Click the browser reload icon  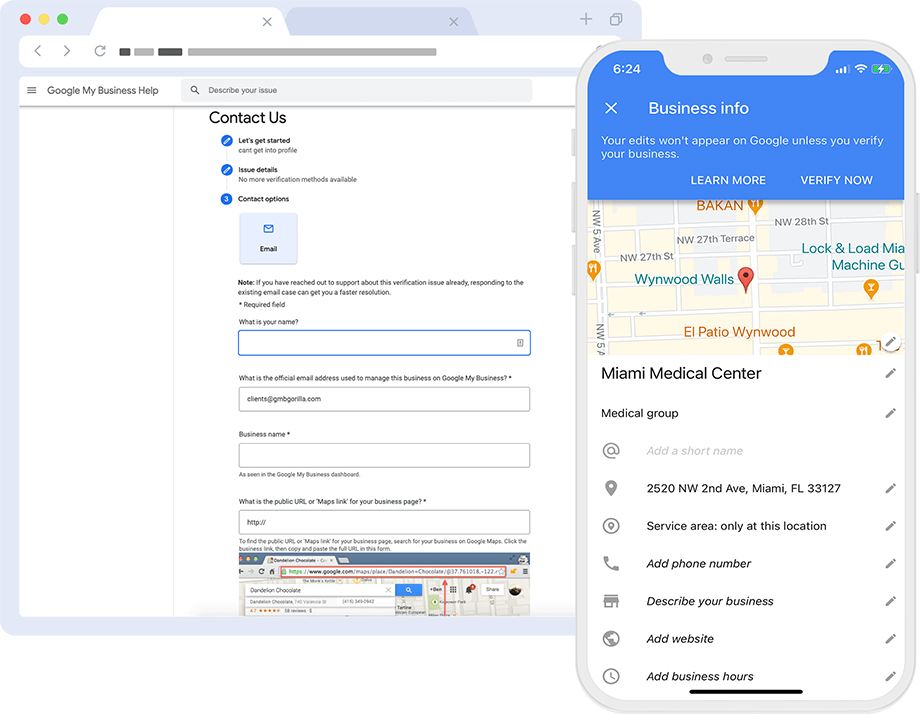point(99,51)
